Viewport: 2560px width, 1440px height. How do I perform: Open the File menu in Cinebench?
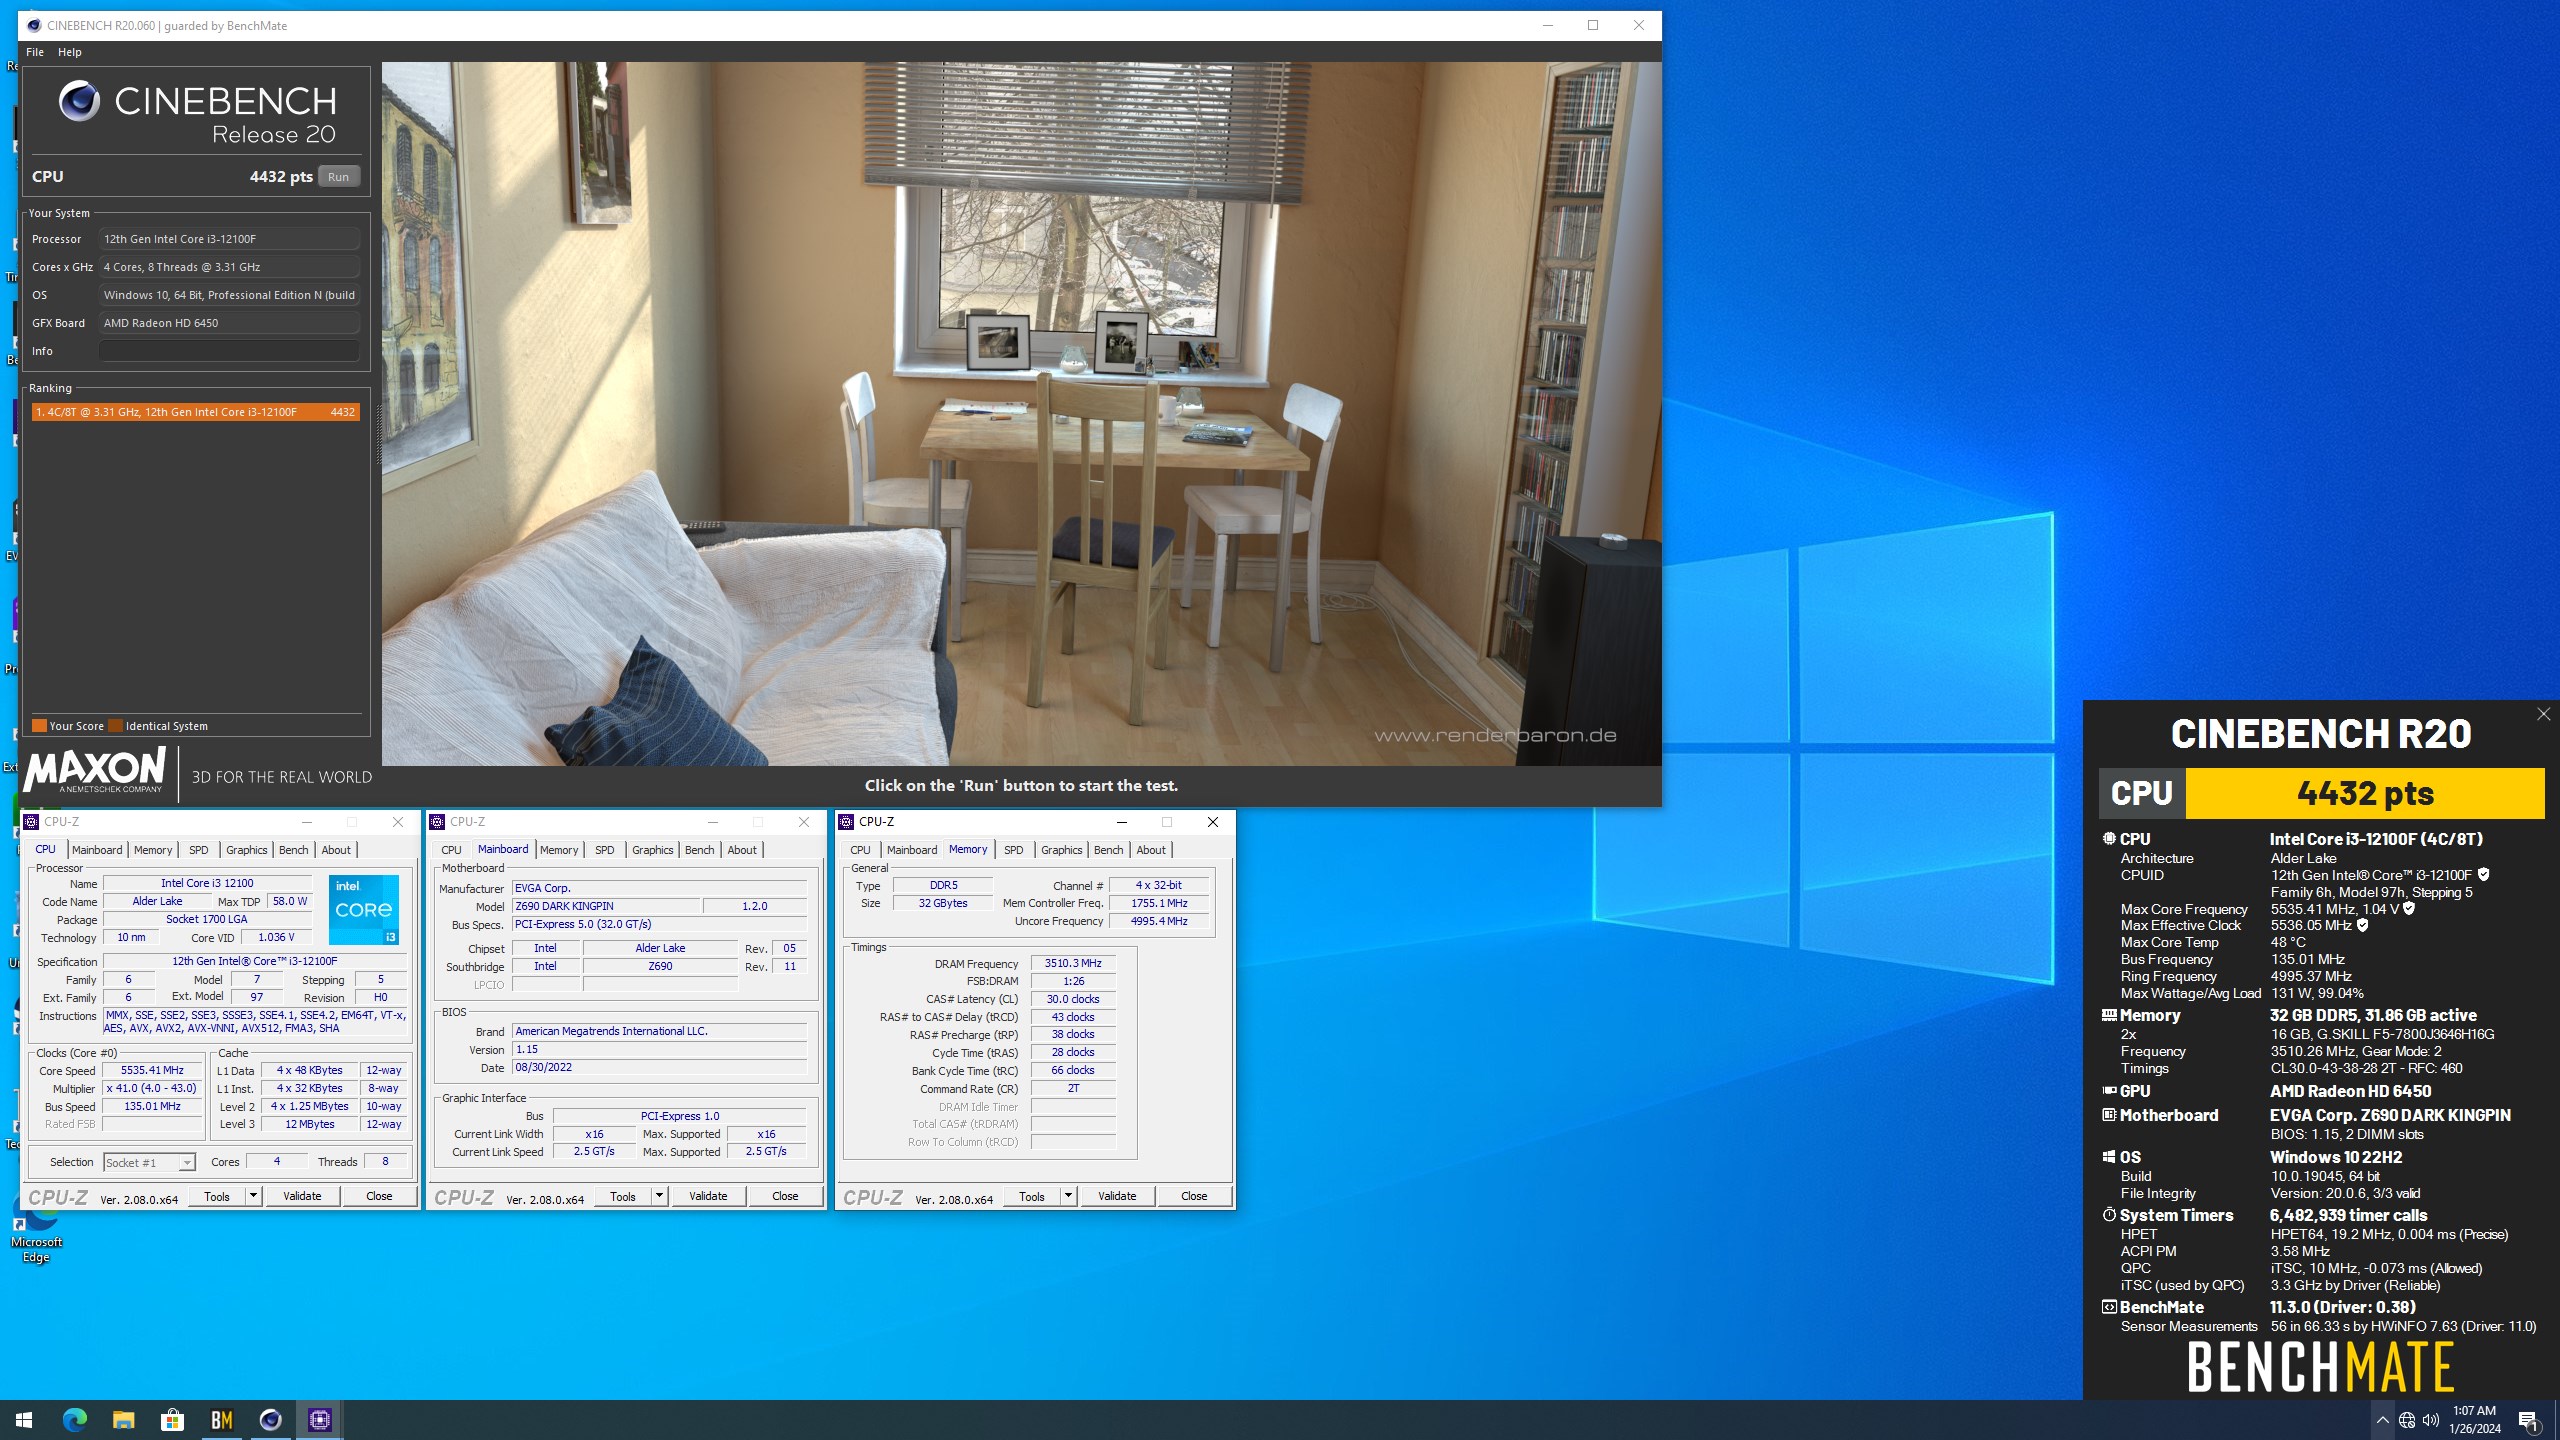click(34, 52)
